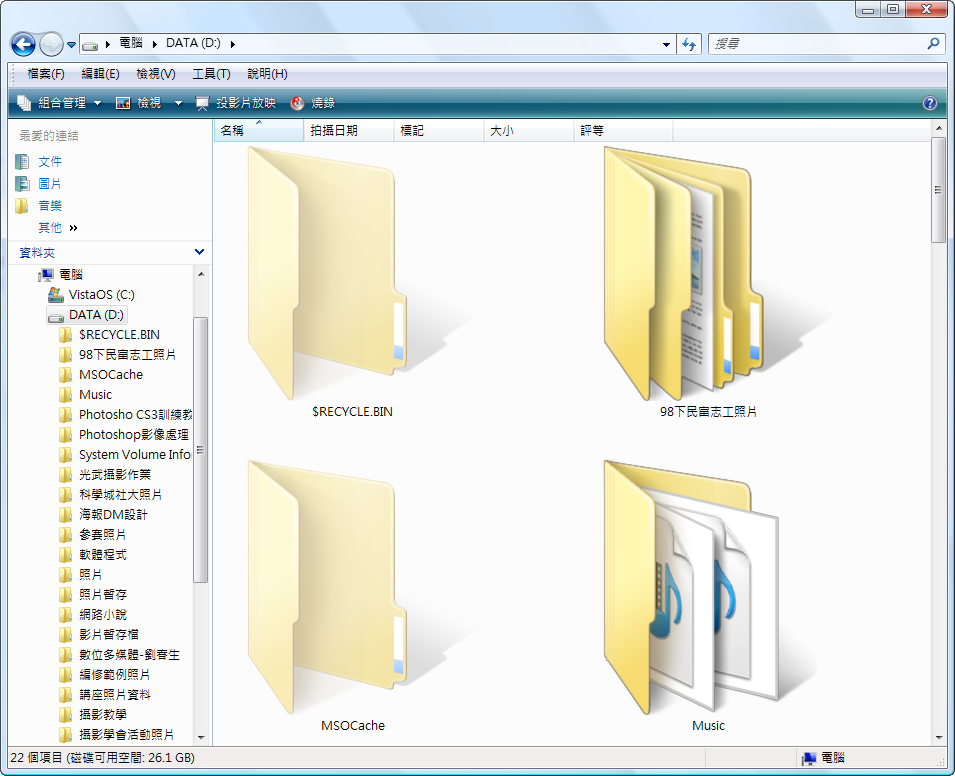The width and height of the screenshot is (955, 776).
Task: Click the search magnifier icon
Action: [933, 44]
